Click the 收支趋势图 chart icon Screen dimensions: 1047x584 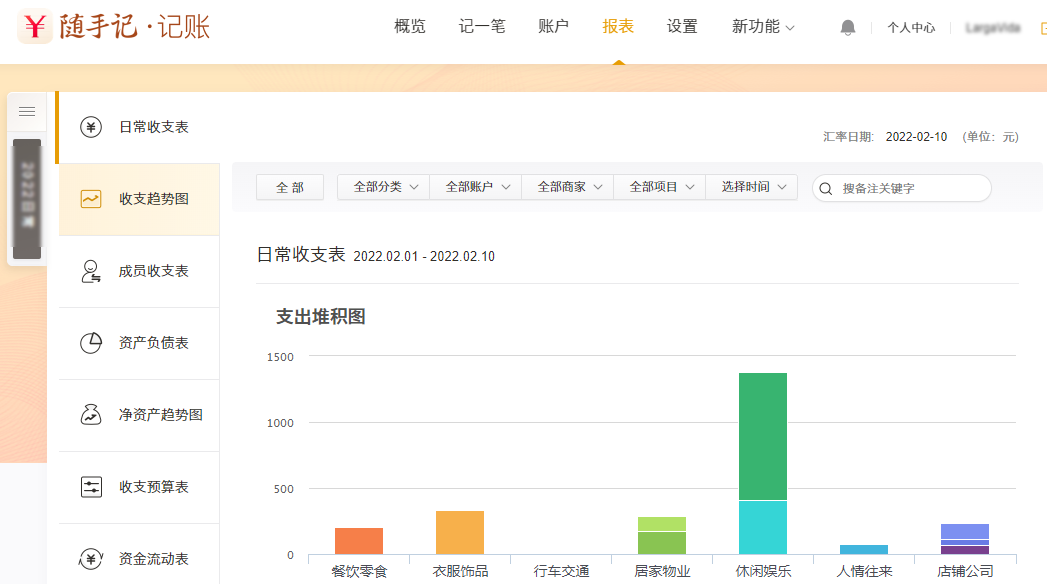[x=91, y=199]
